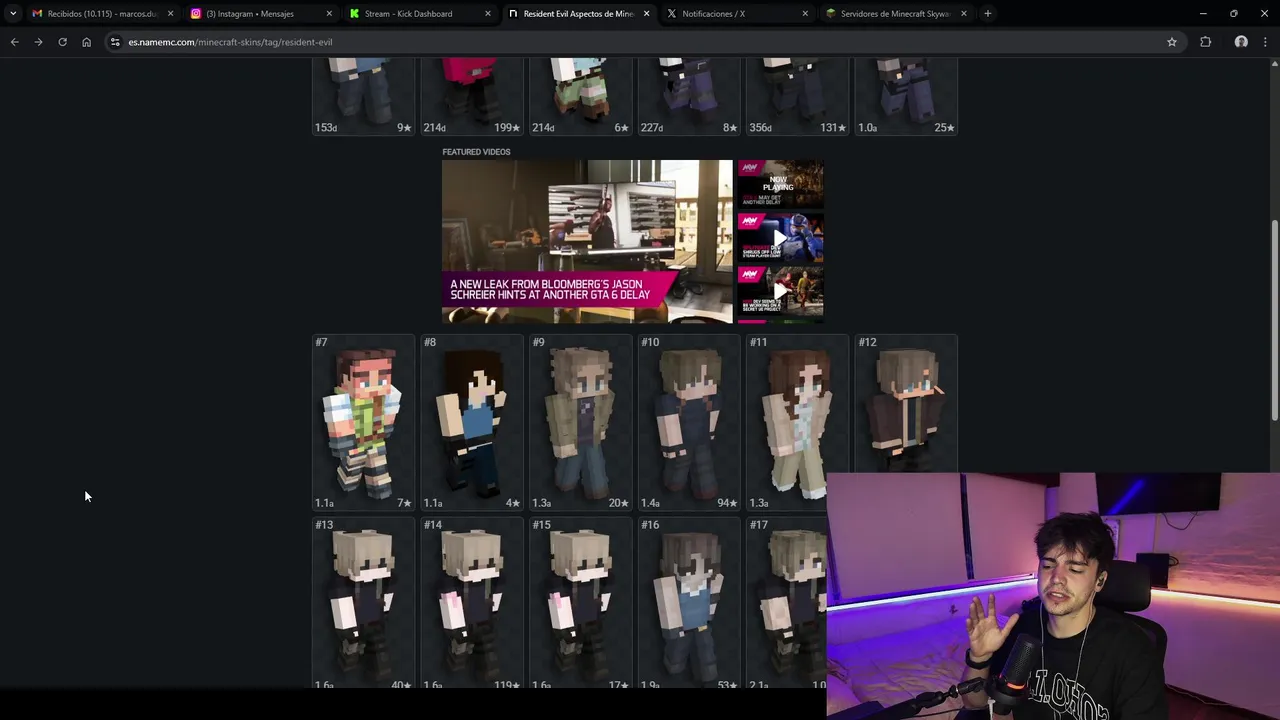Close the Servidores de Minecraft tab
Image resolution: width=1280 pixels, height=720 pixels.
click(x=964, y=14)
